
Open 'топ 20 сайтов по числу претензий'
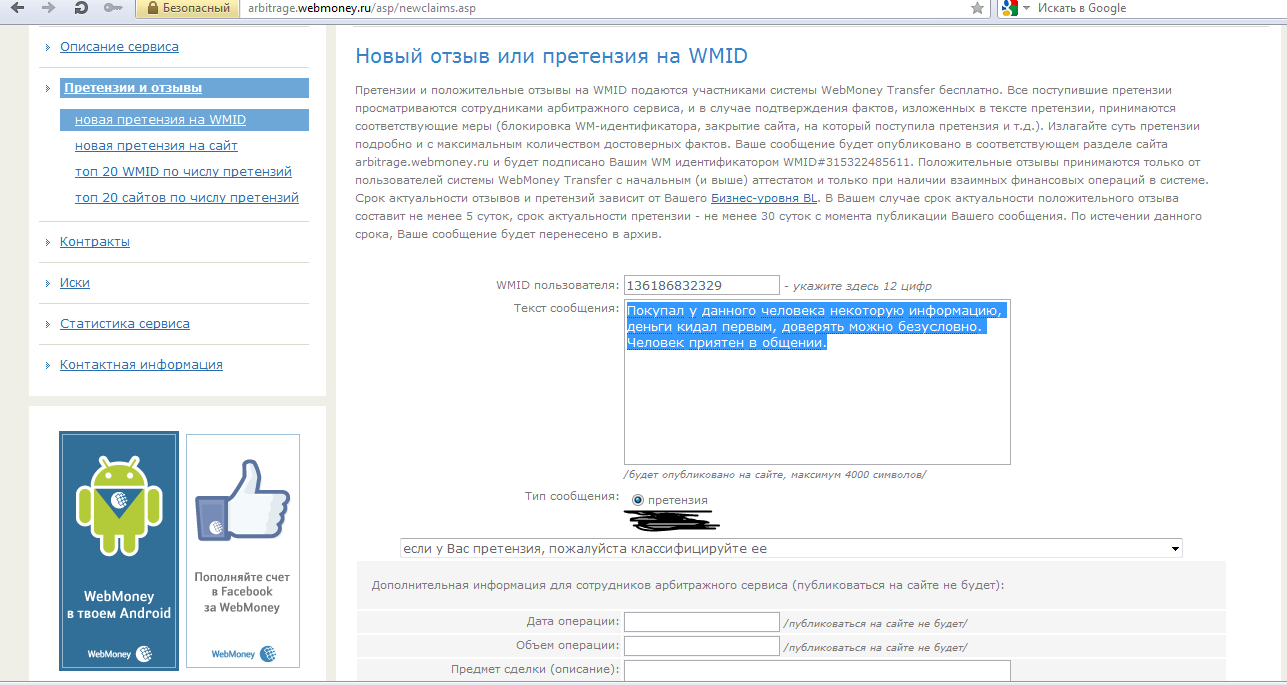187,198
